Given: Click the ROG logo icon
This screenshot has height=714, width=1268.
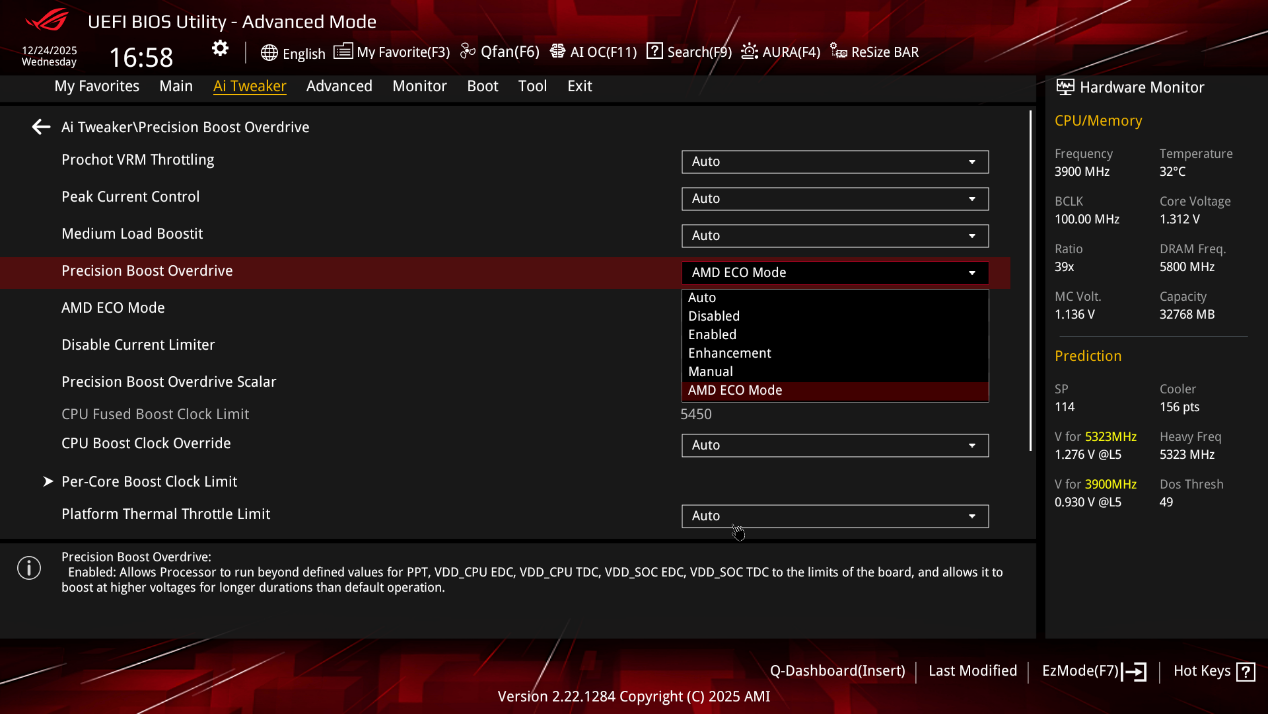Looking at the screenshot, I should (x=46, y=20).
